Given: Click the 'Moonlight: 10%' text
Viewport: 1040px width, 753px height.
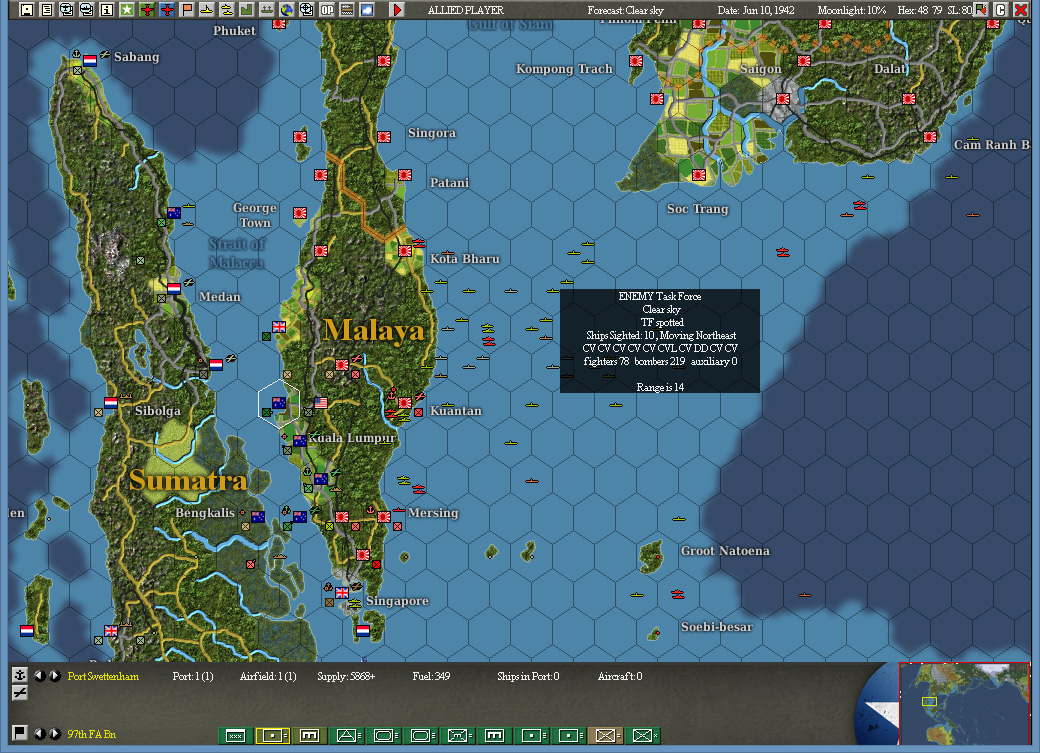Looking at the screenshot, I should (852, 10).
